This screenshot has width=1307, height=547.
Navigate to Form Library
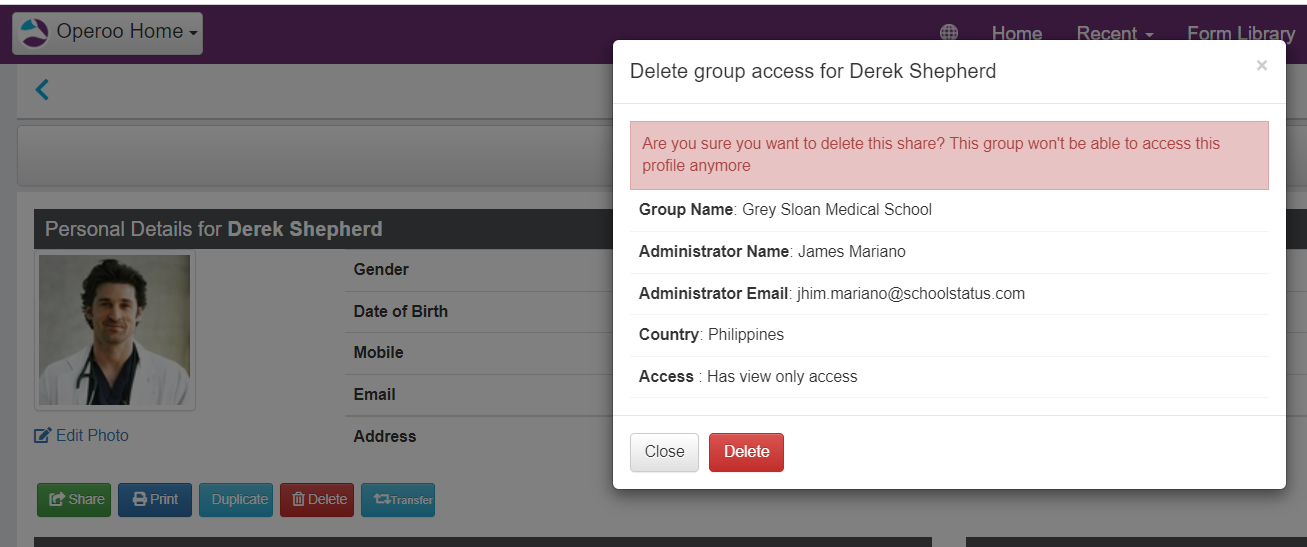[1240, 33]
